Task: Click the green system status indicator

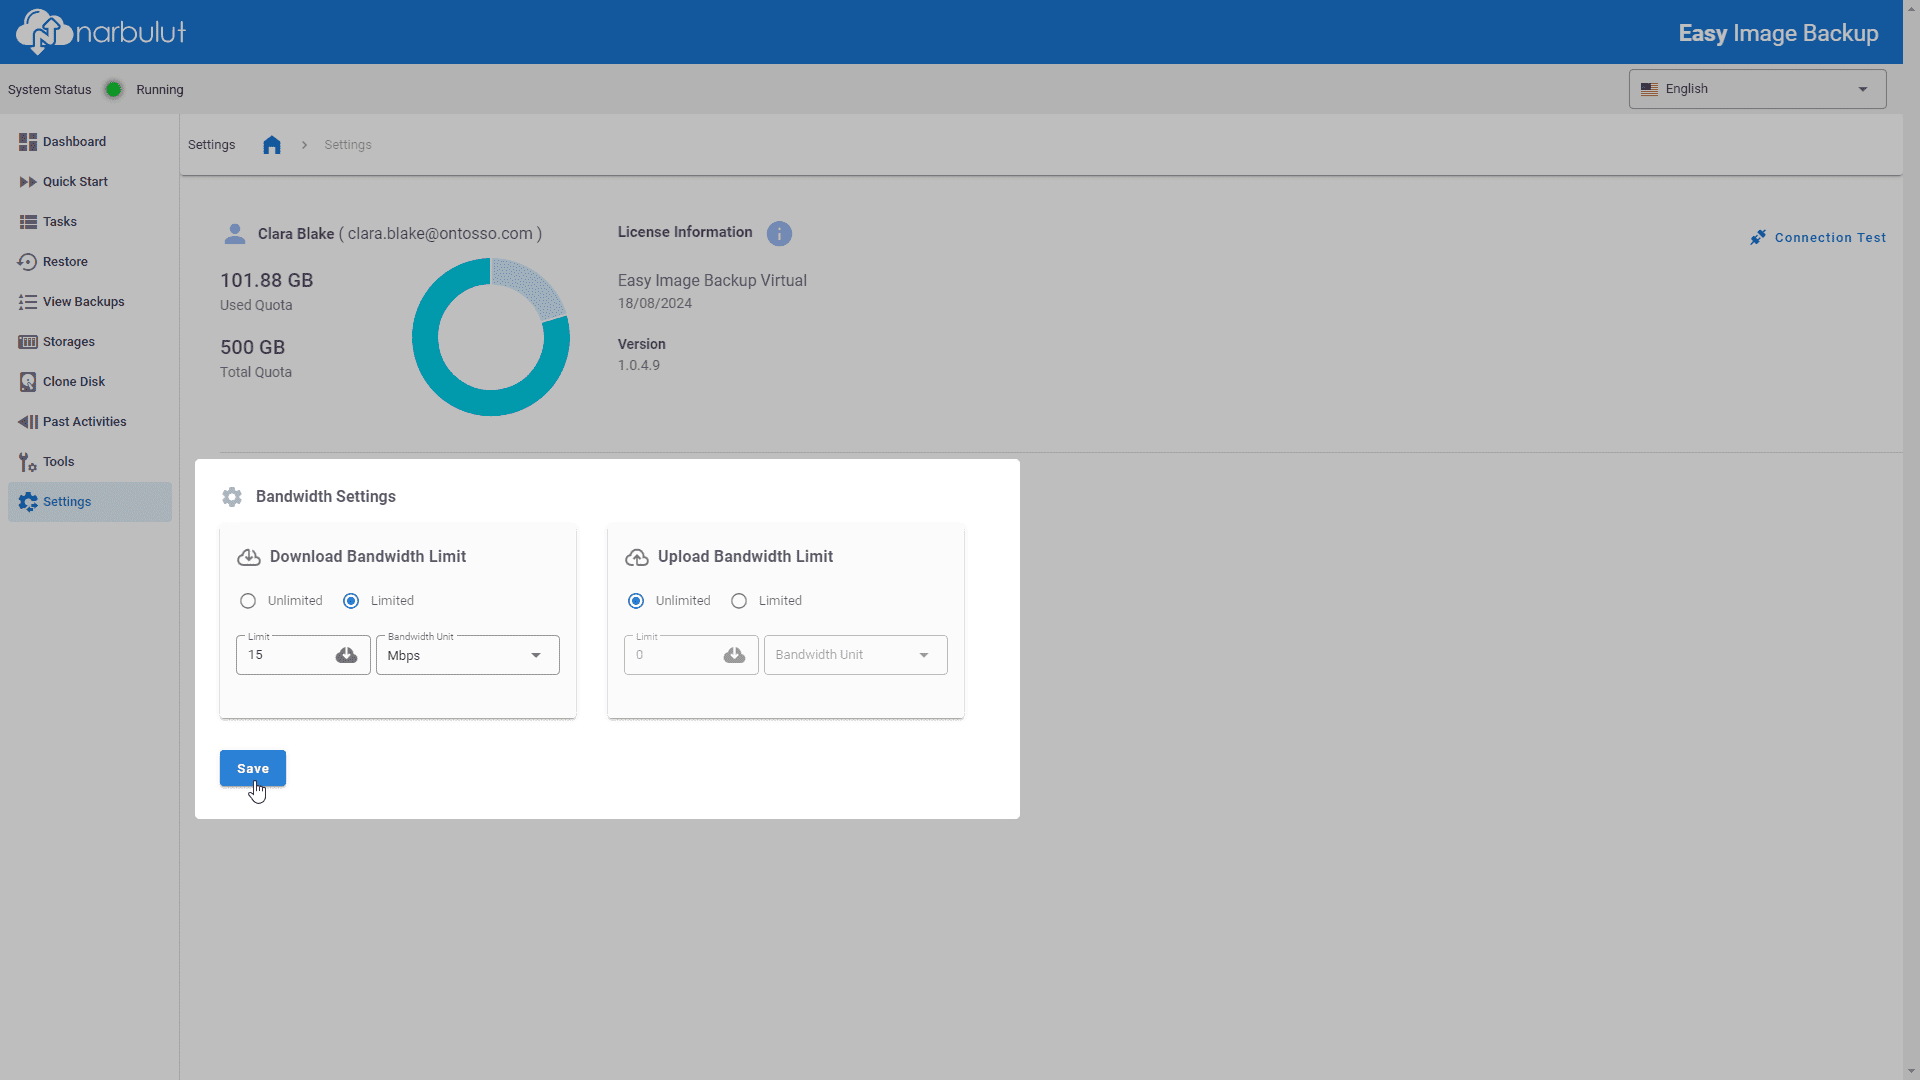Action: click(x=114, y=90)
